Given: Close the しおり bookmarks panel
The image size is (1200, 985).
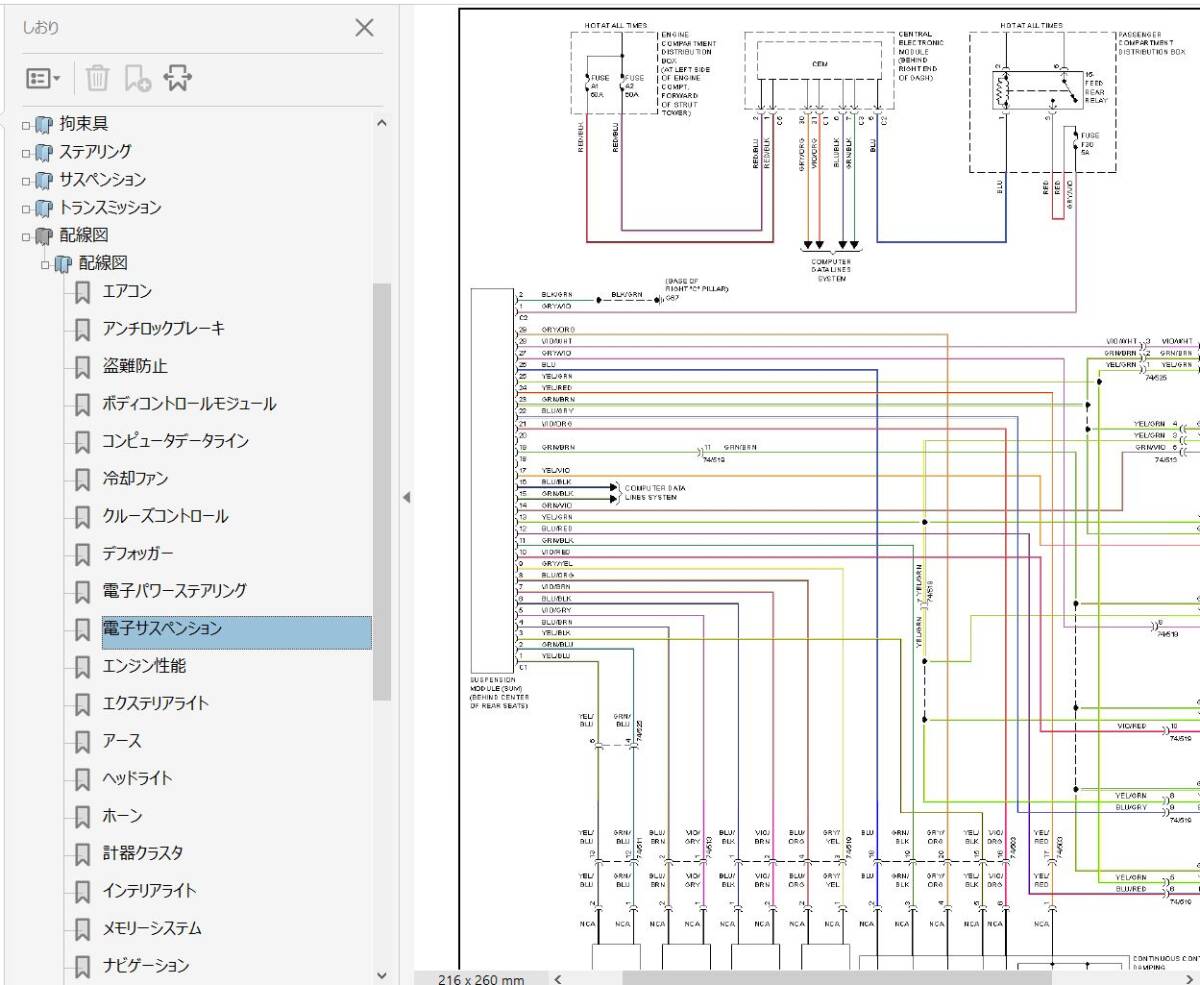Looking at the screenshot, I should 364,28.
